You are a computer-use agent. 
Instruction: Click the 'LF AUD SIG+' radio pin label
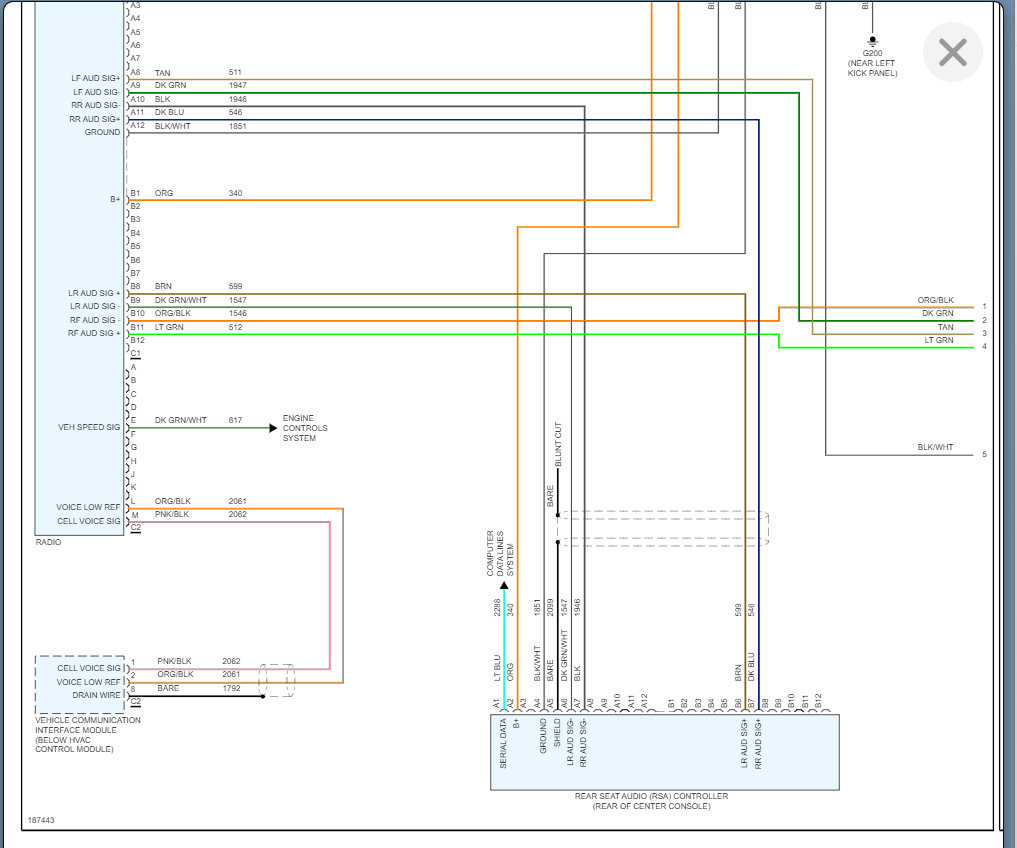(x=95, y=79)
